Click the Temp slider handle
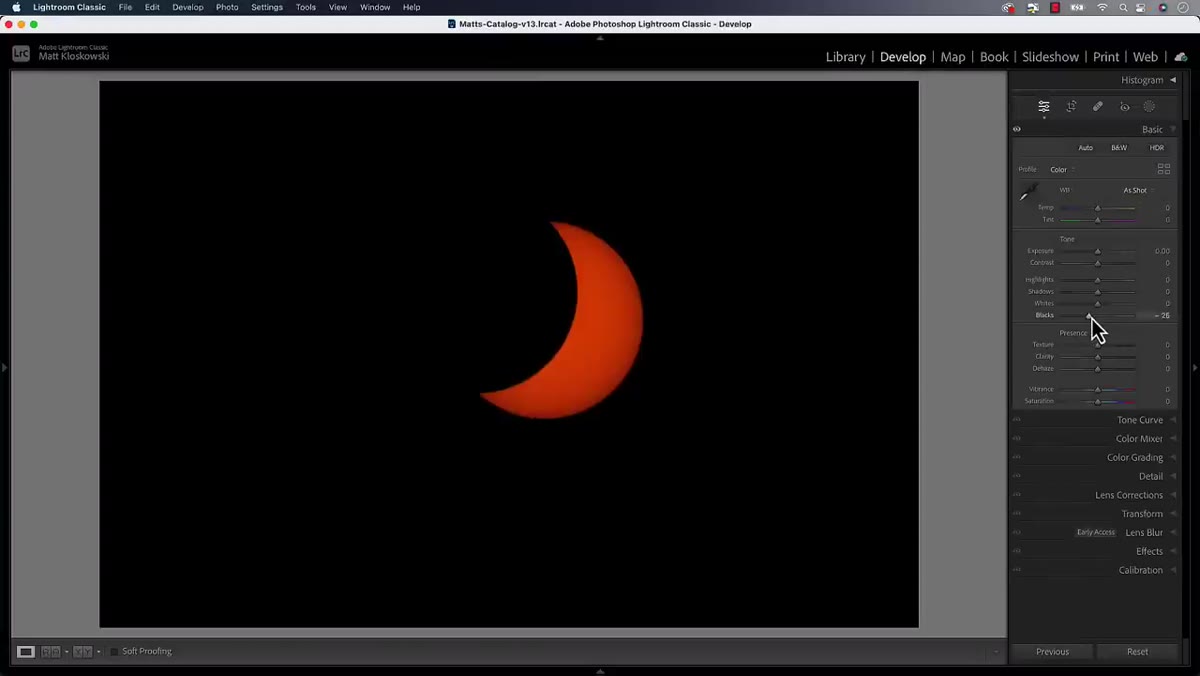 1097,208
